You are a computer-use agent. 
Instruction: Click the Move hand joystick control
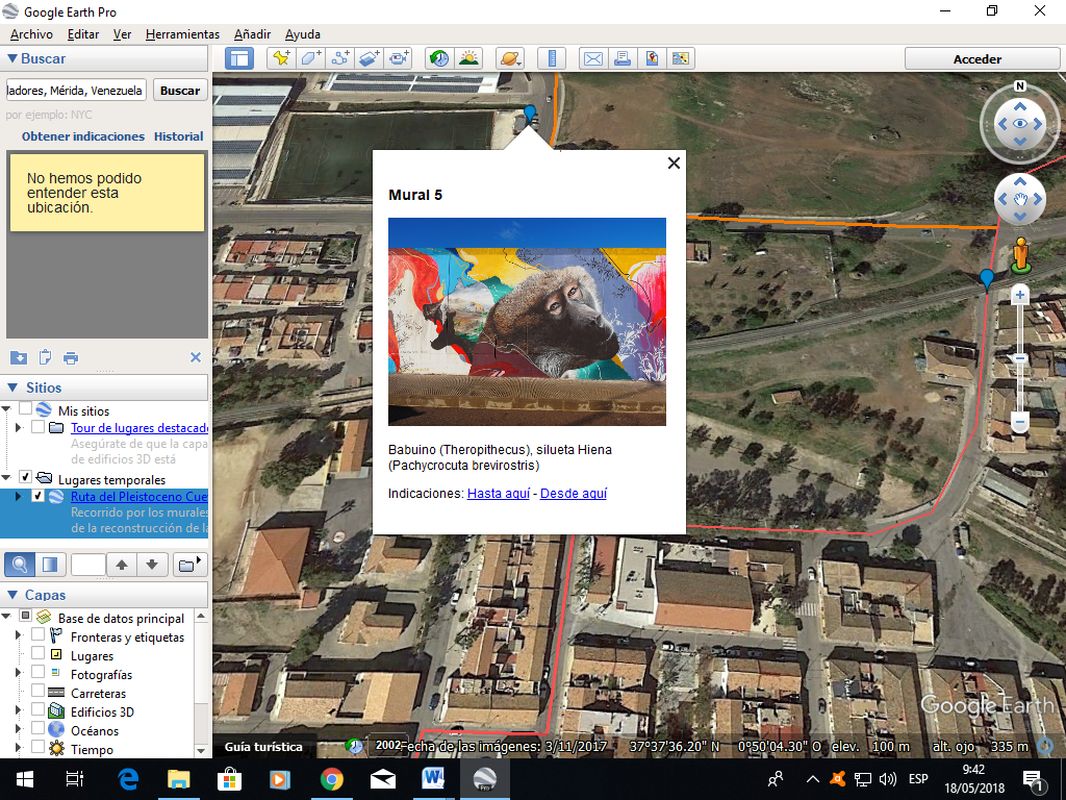coord(1020,199)
